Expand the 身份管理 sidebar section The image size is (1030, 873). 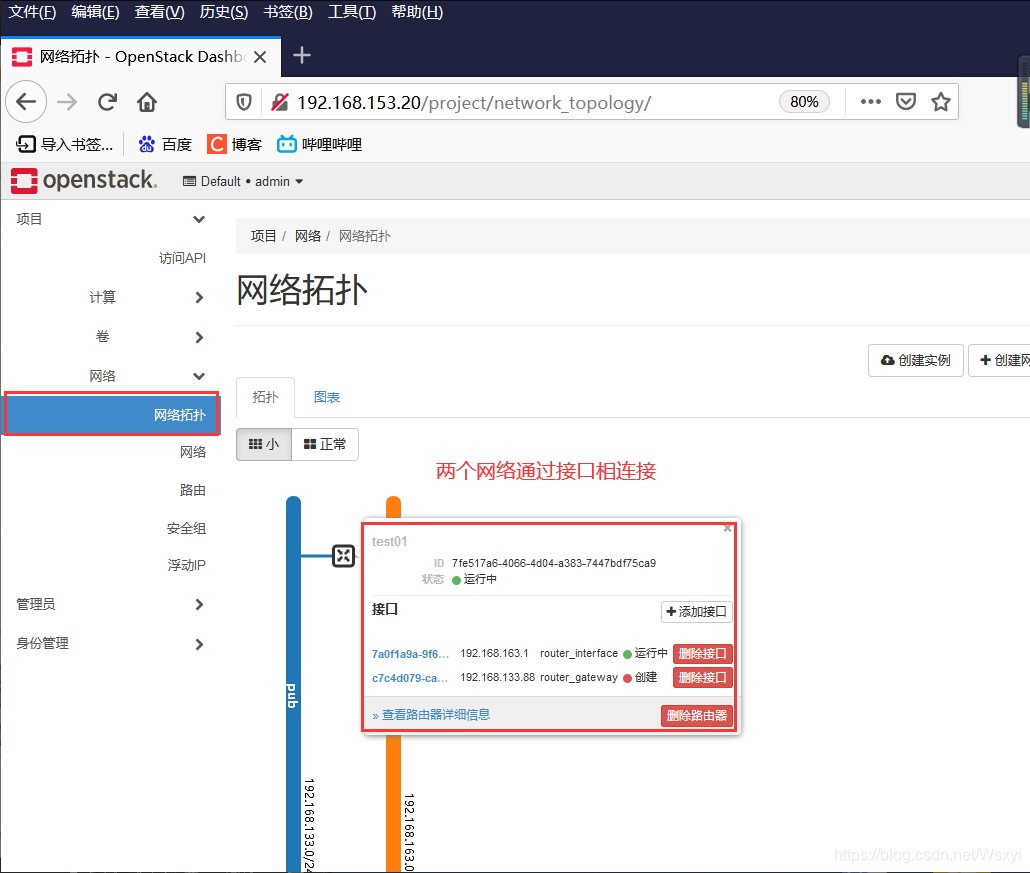coord(110,644)
